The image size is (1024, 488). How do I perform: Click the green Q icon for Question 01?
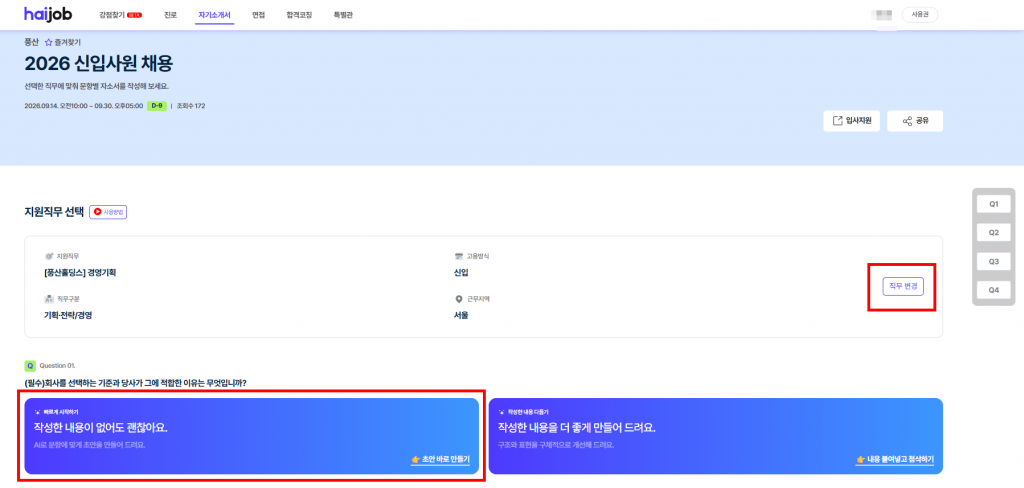tap(29, 365)
